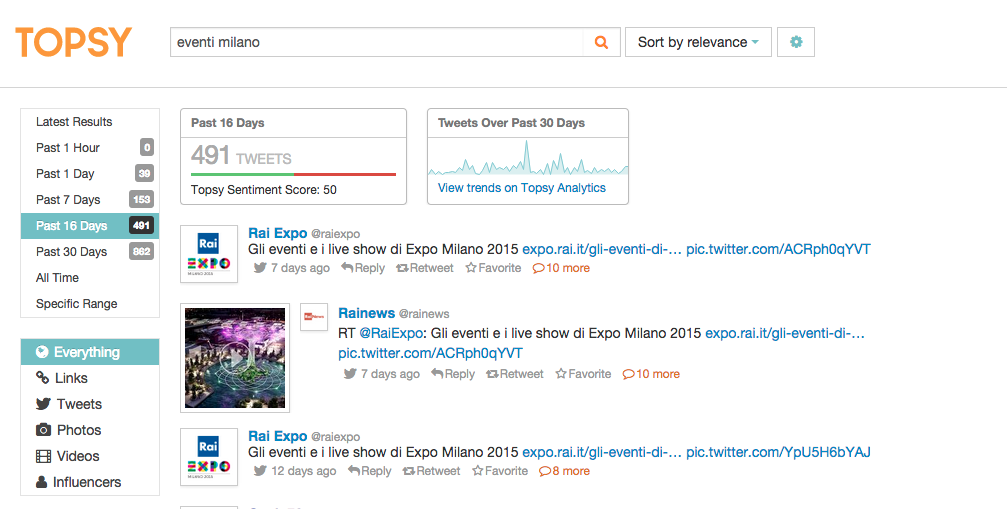Open Rai Expo avatar on 12 days ago tweet
Viewport: 1007px width, 509px height.
tap(209, 457)
